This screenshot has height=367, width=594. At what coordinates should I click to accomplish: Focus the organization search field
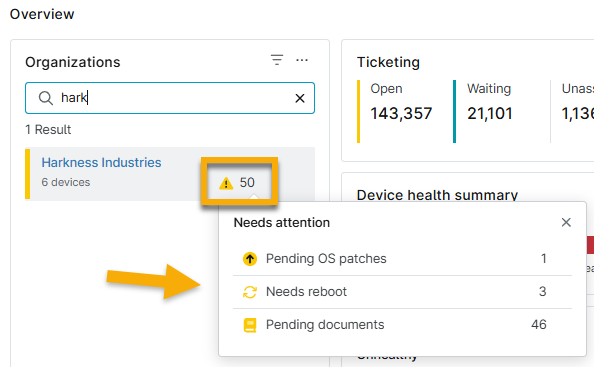point(170,98)
